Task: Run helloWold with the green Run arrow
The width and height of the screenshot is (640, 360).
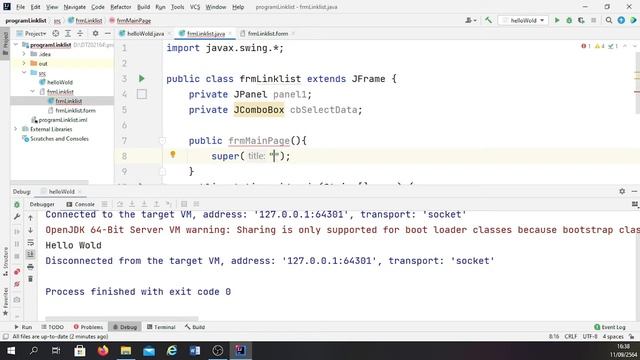Action: [x=557, y=20]
